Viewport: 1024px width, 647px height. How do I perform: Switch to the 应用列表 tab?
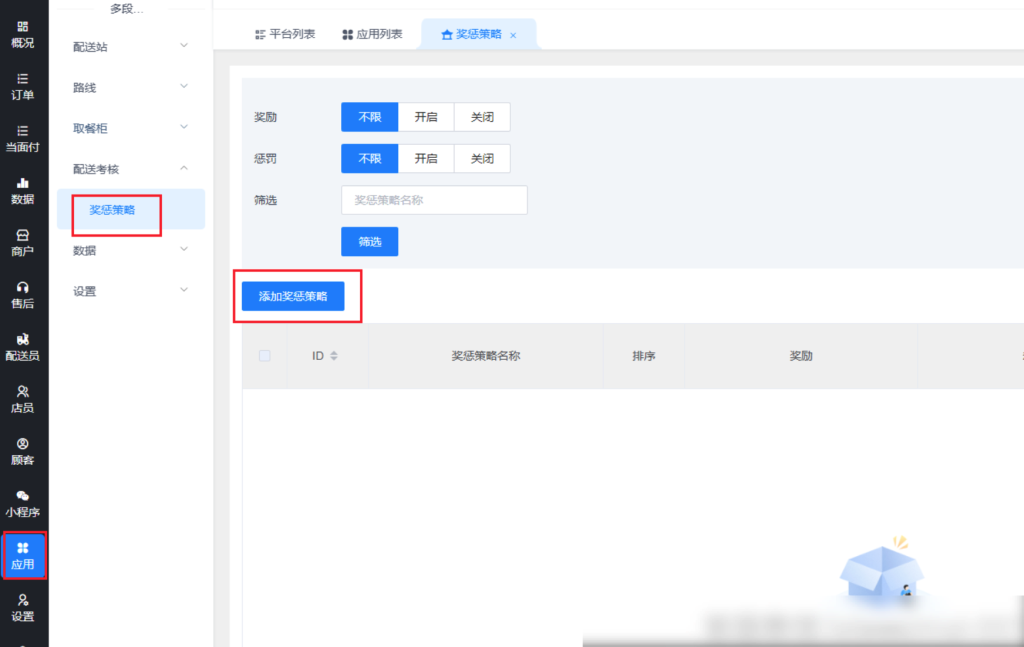point(372,34)
